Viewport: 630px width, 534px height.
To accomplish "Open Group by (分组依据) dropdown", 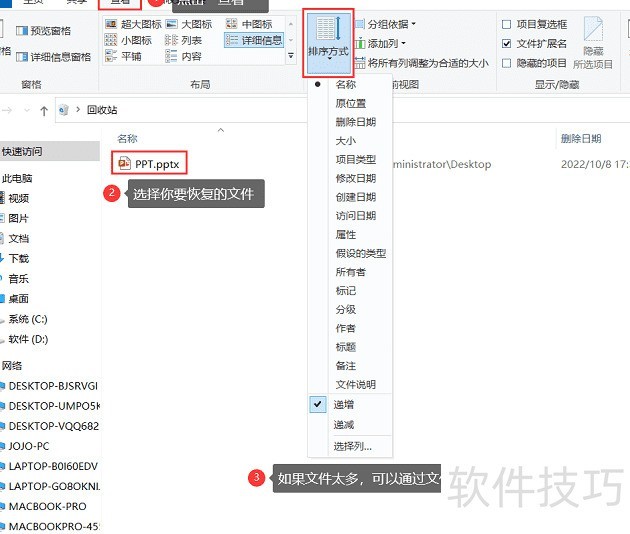I will point(387,25).
